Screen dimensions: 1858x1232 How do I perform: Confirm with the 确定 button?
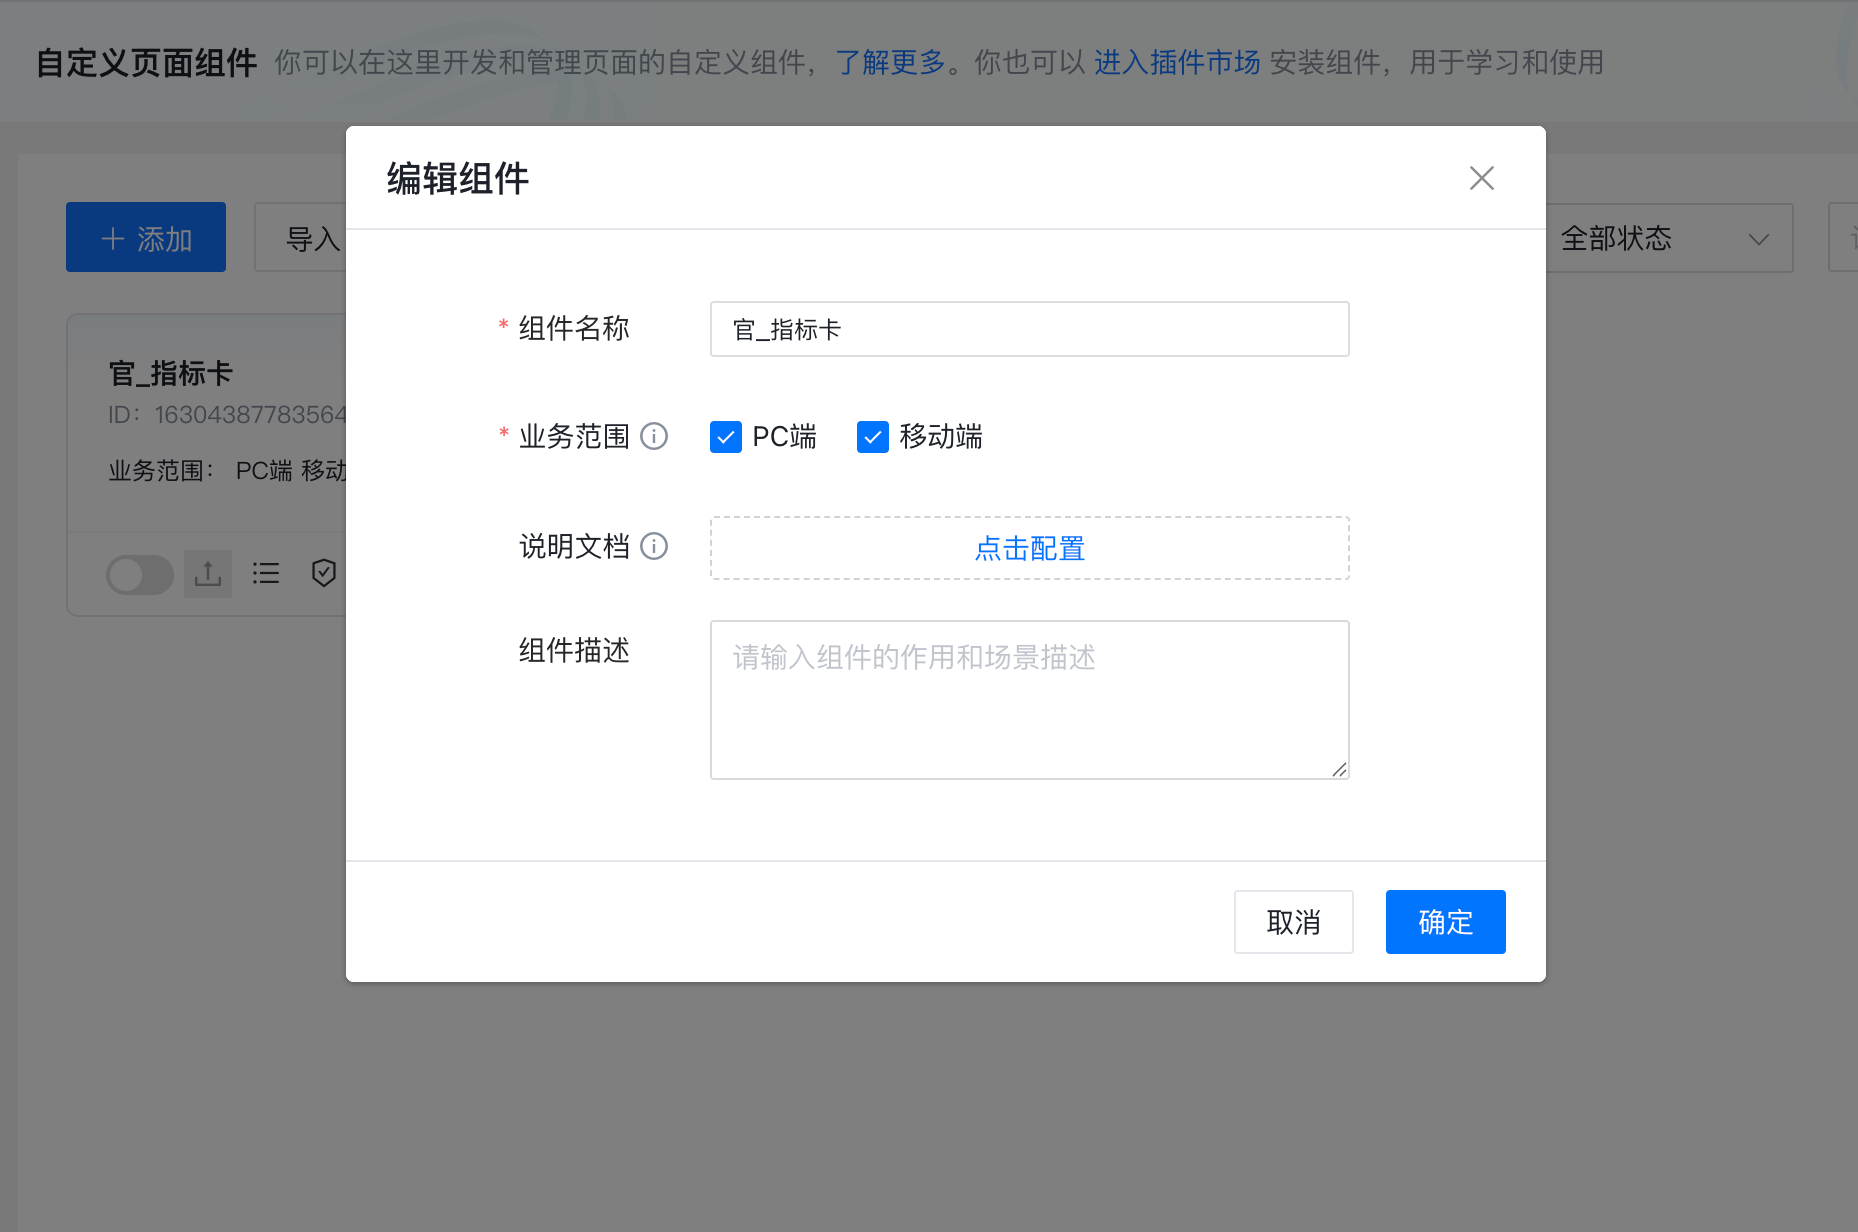[x=1445, y=922]
